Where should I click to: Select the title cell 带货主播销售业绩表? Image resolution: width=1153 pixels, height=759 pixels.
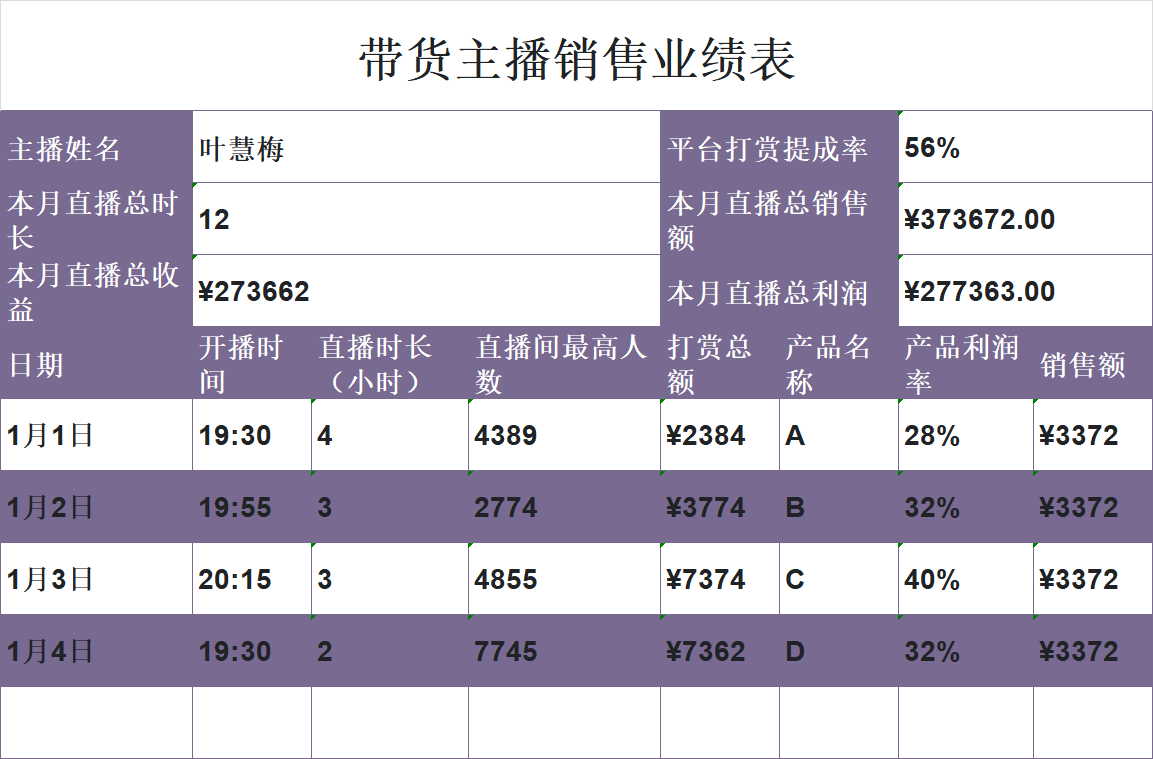click(576, 58)
